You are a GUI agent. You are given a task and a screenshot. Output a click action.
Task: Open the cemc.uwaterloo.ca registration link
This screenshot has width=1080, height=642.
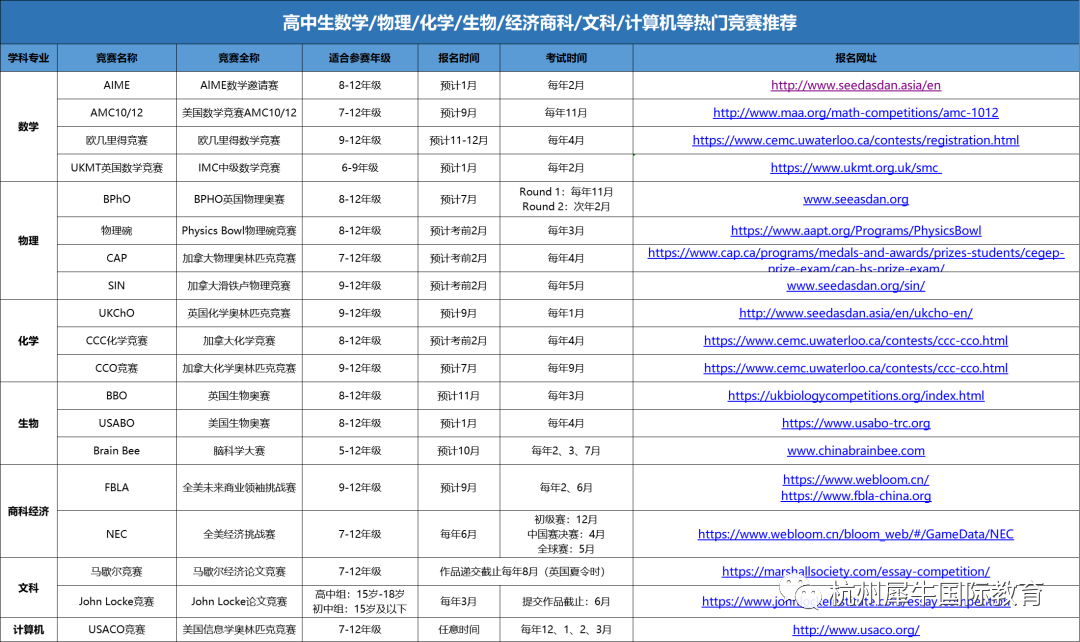point(855,141)
